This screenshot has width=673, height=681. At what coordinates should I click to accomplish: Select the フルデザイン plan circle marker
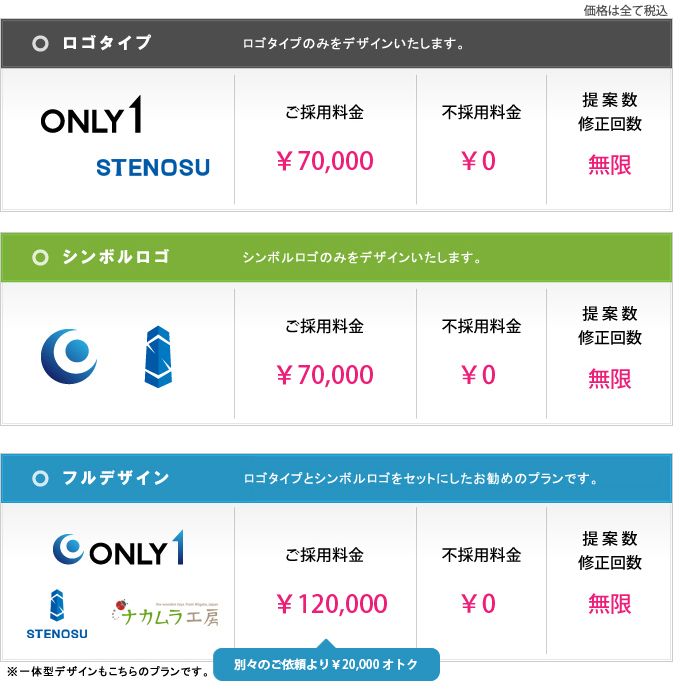(x=40, y=478)
